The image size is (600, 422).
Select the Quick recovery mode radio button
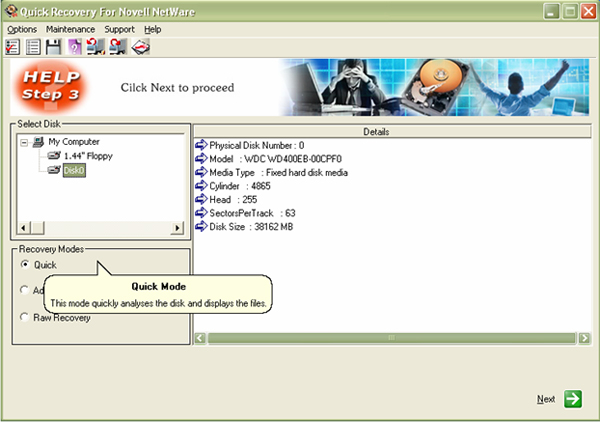coord(25,264)
